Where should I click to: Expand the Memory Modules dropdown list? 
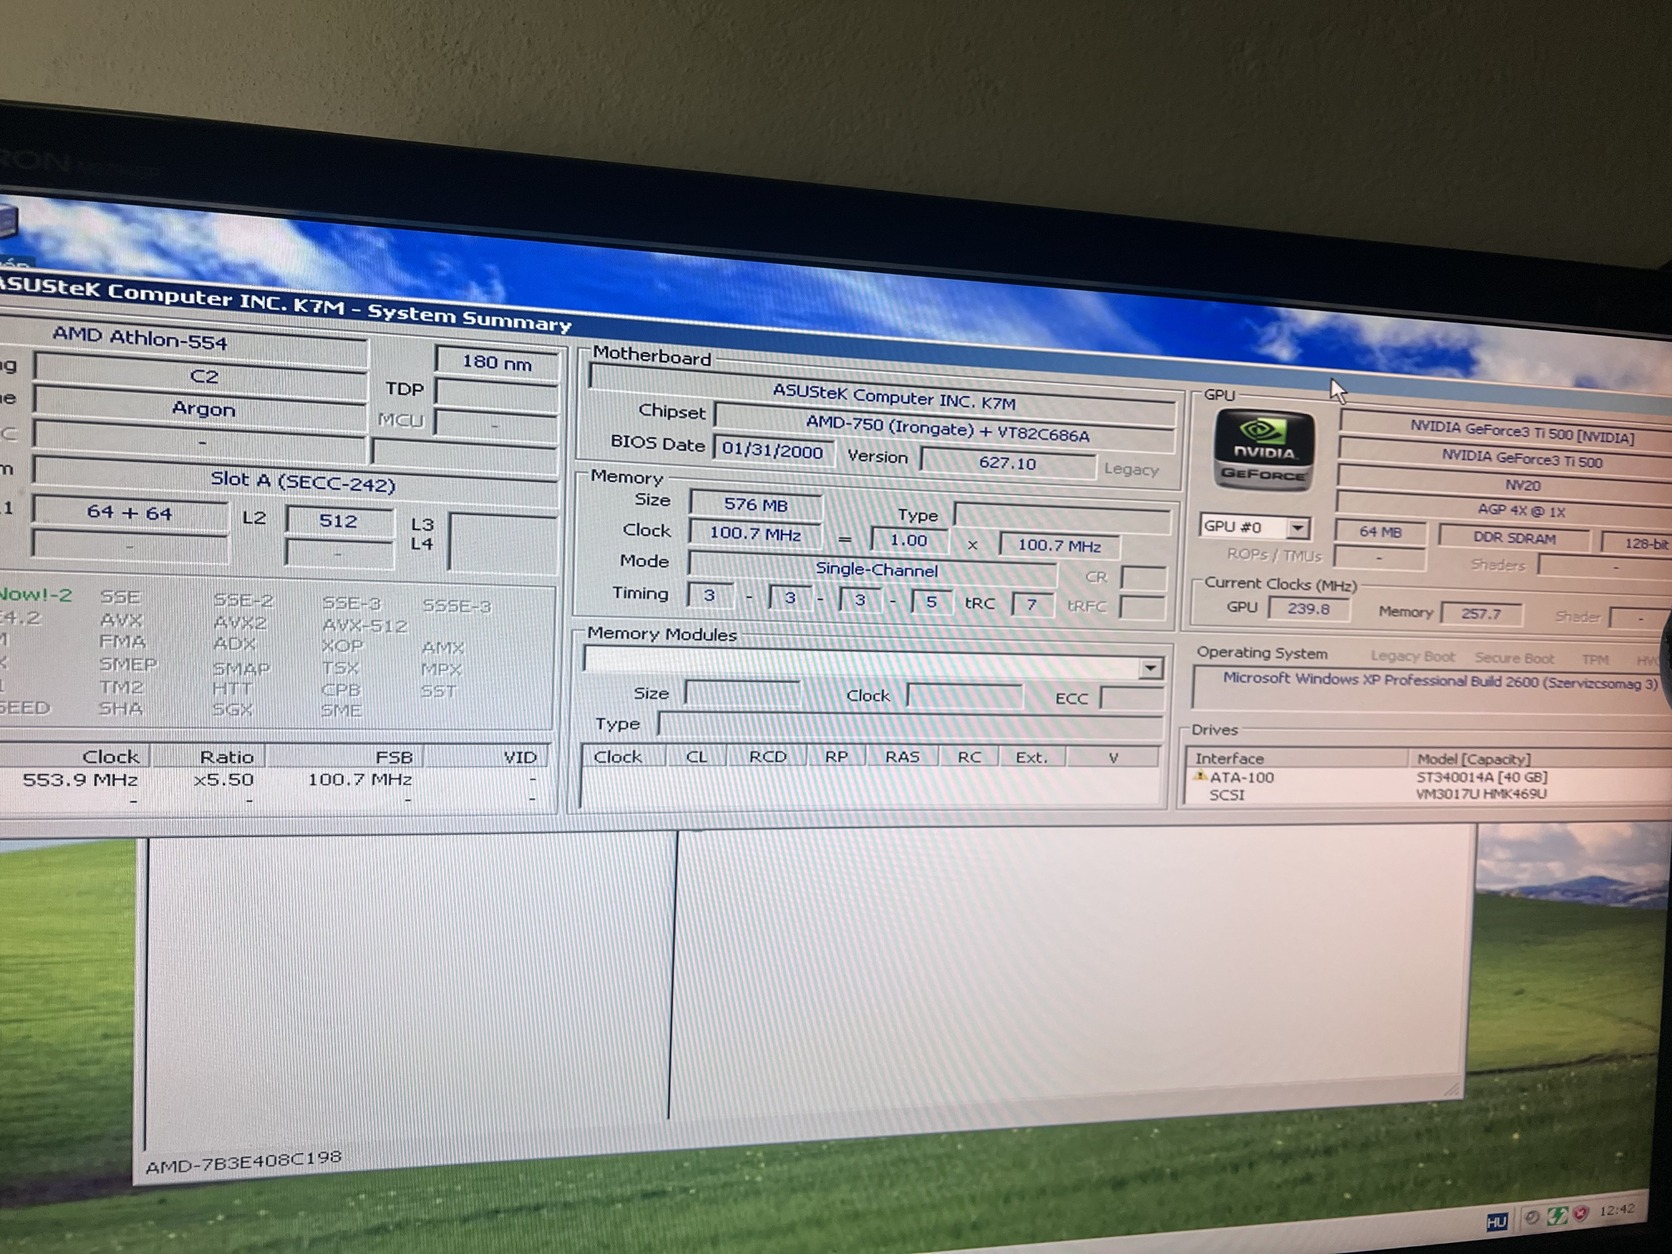1151,667
